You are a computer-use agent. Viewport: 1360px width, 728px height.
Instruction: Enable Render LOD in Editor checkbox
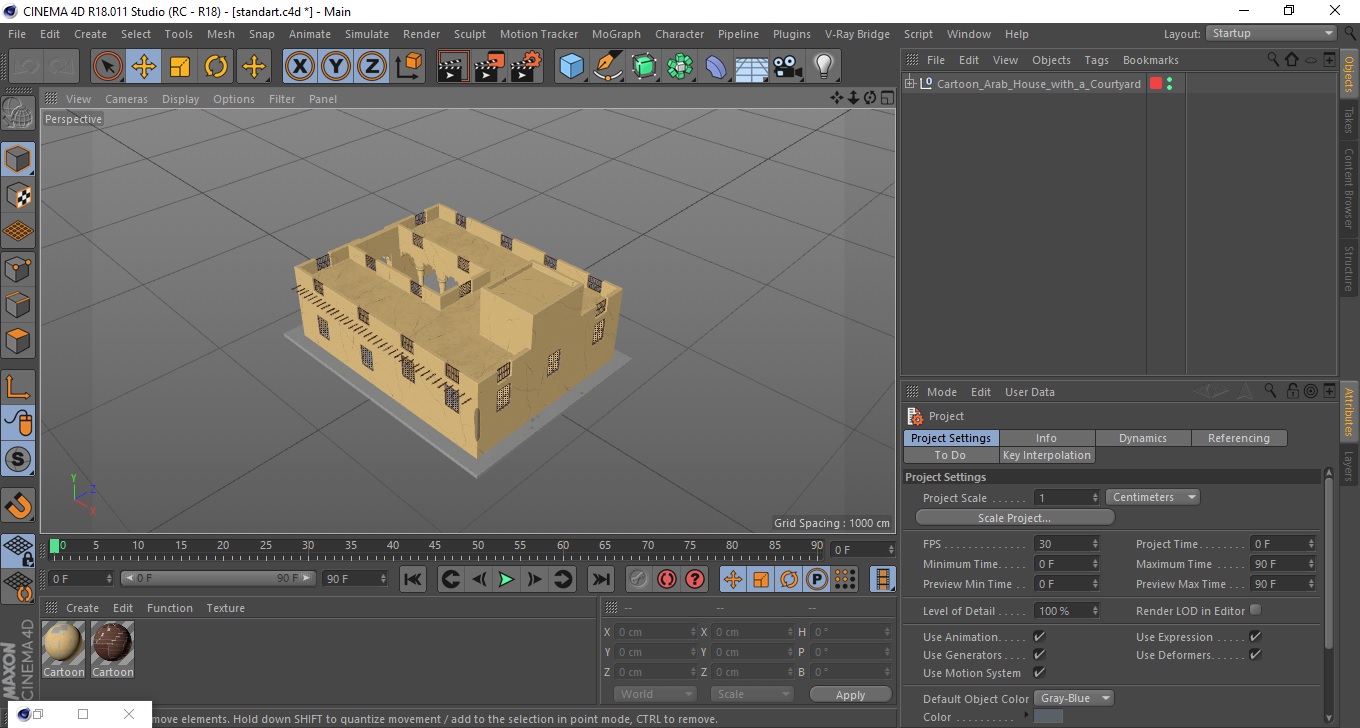click(x=1255, y=610)
